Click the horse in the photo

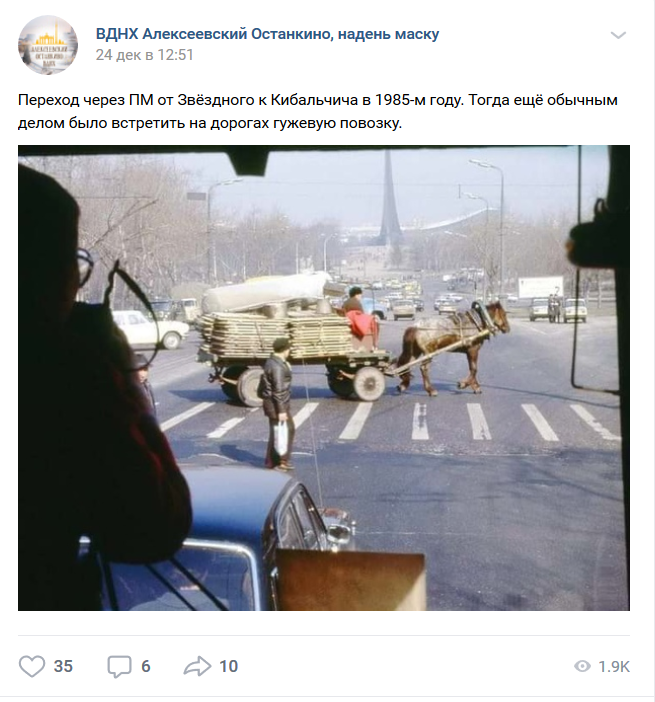[452, 347]
